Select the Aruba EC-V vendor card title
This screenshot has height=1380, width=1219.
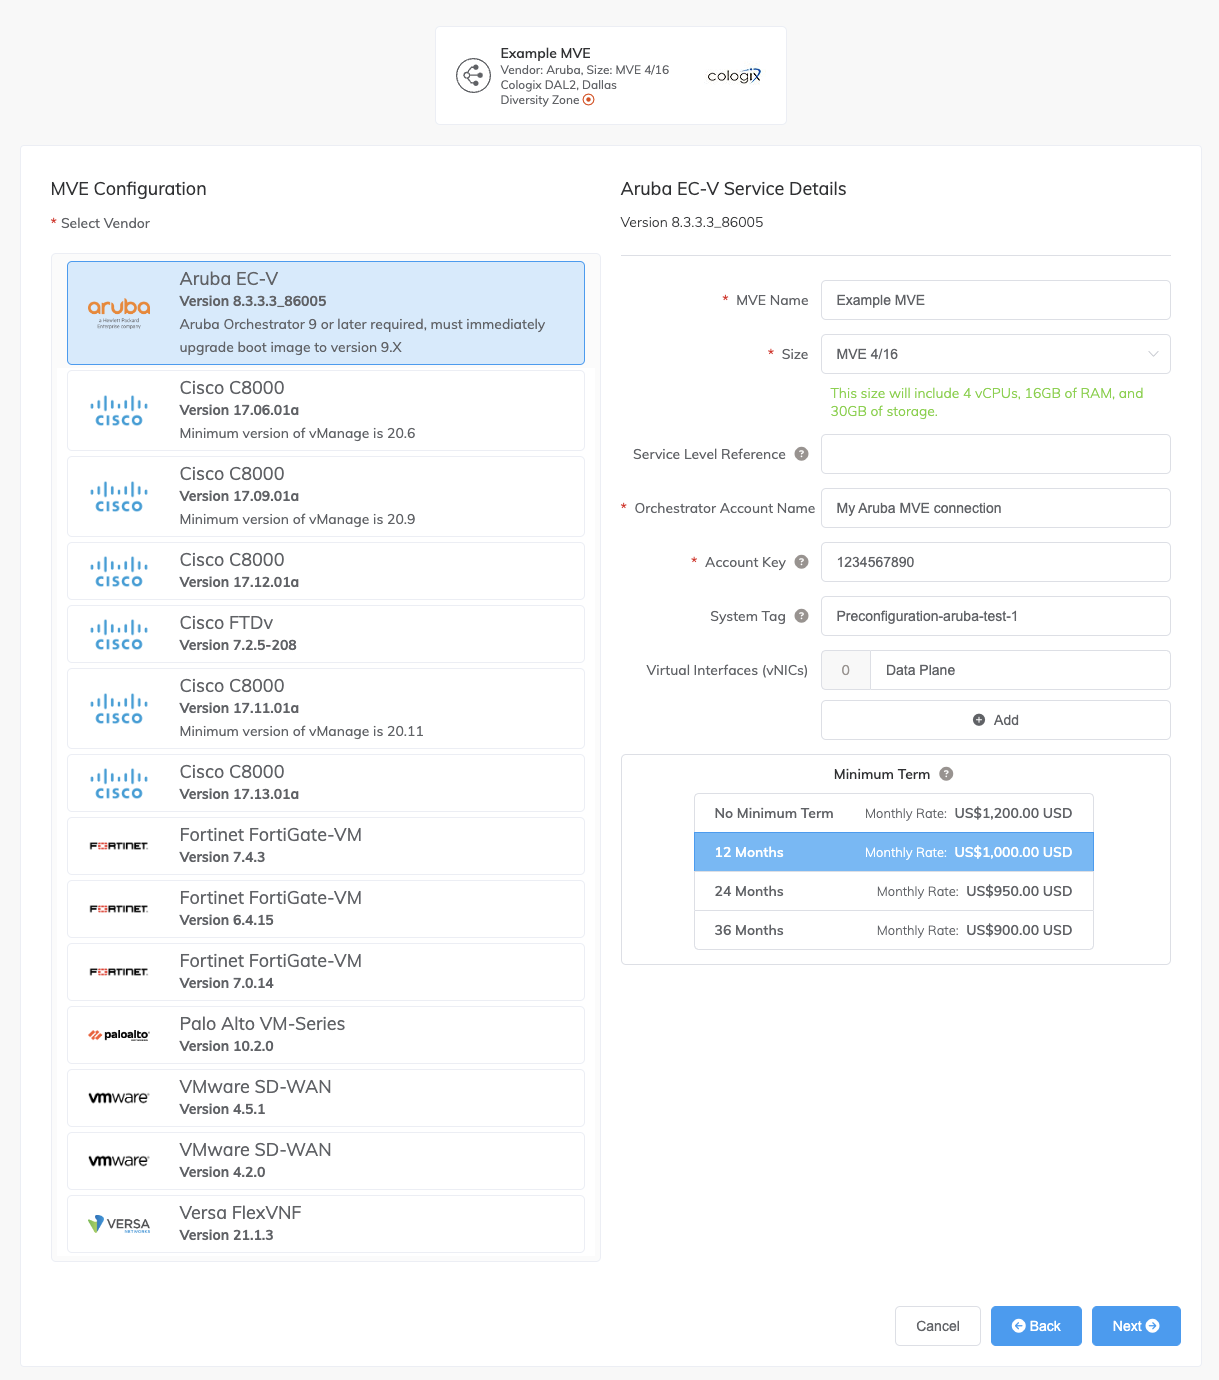click(229, 279)
